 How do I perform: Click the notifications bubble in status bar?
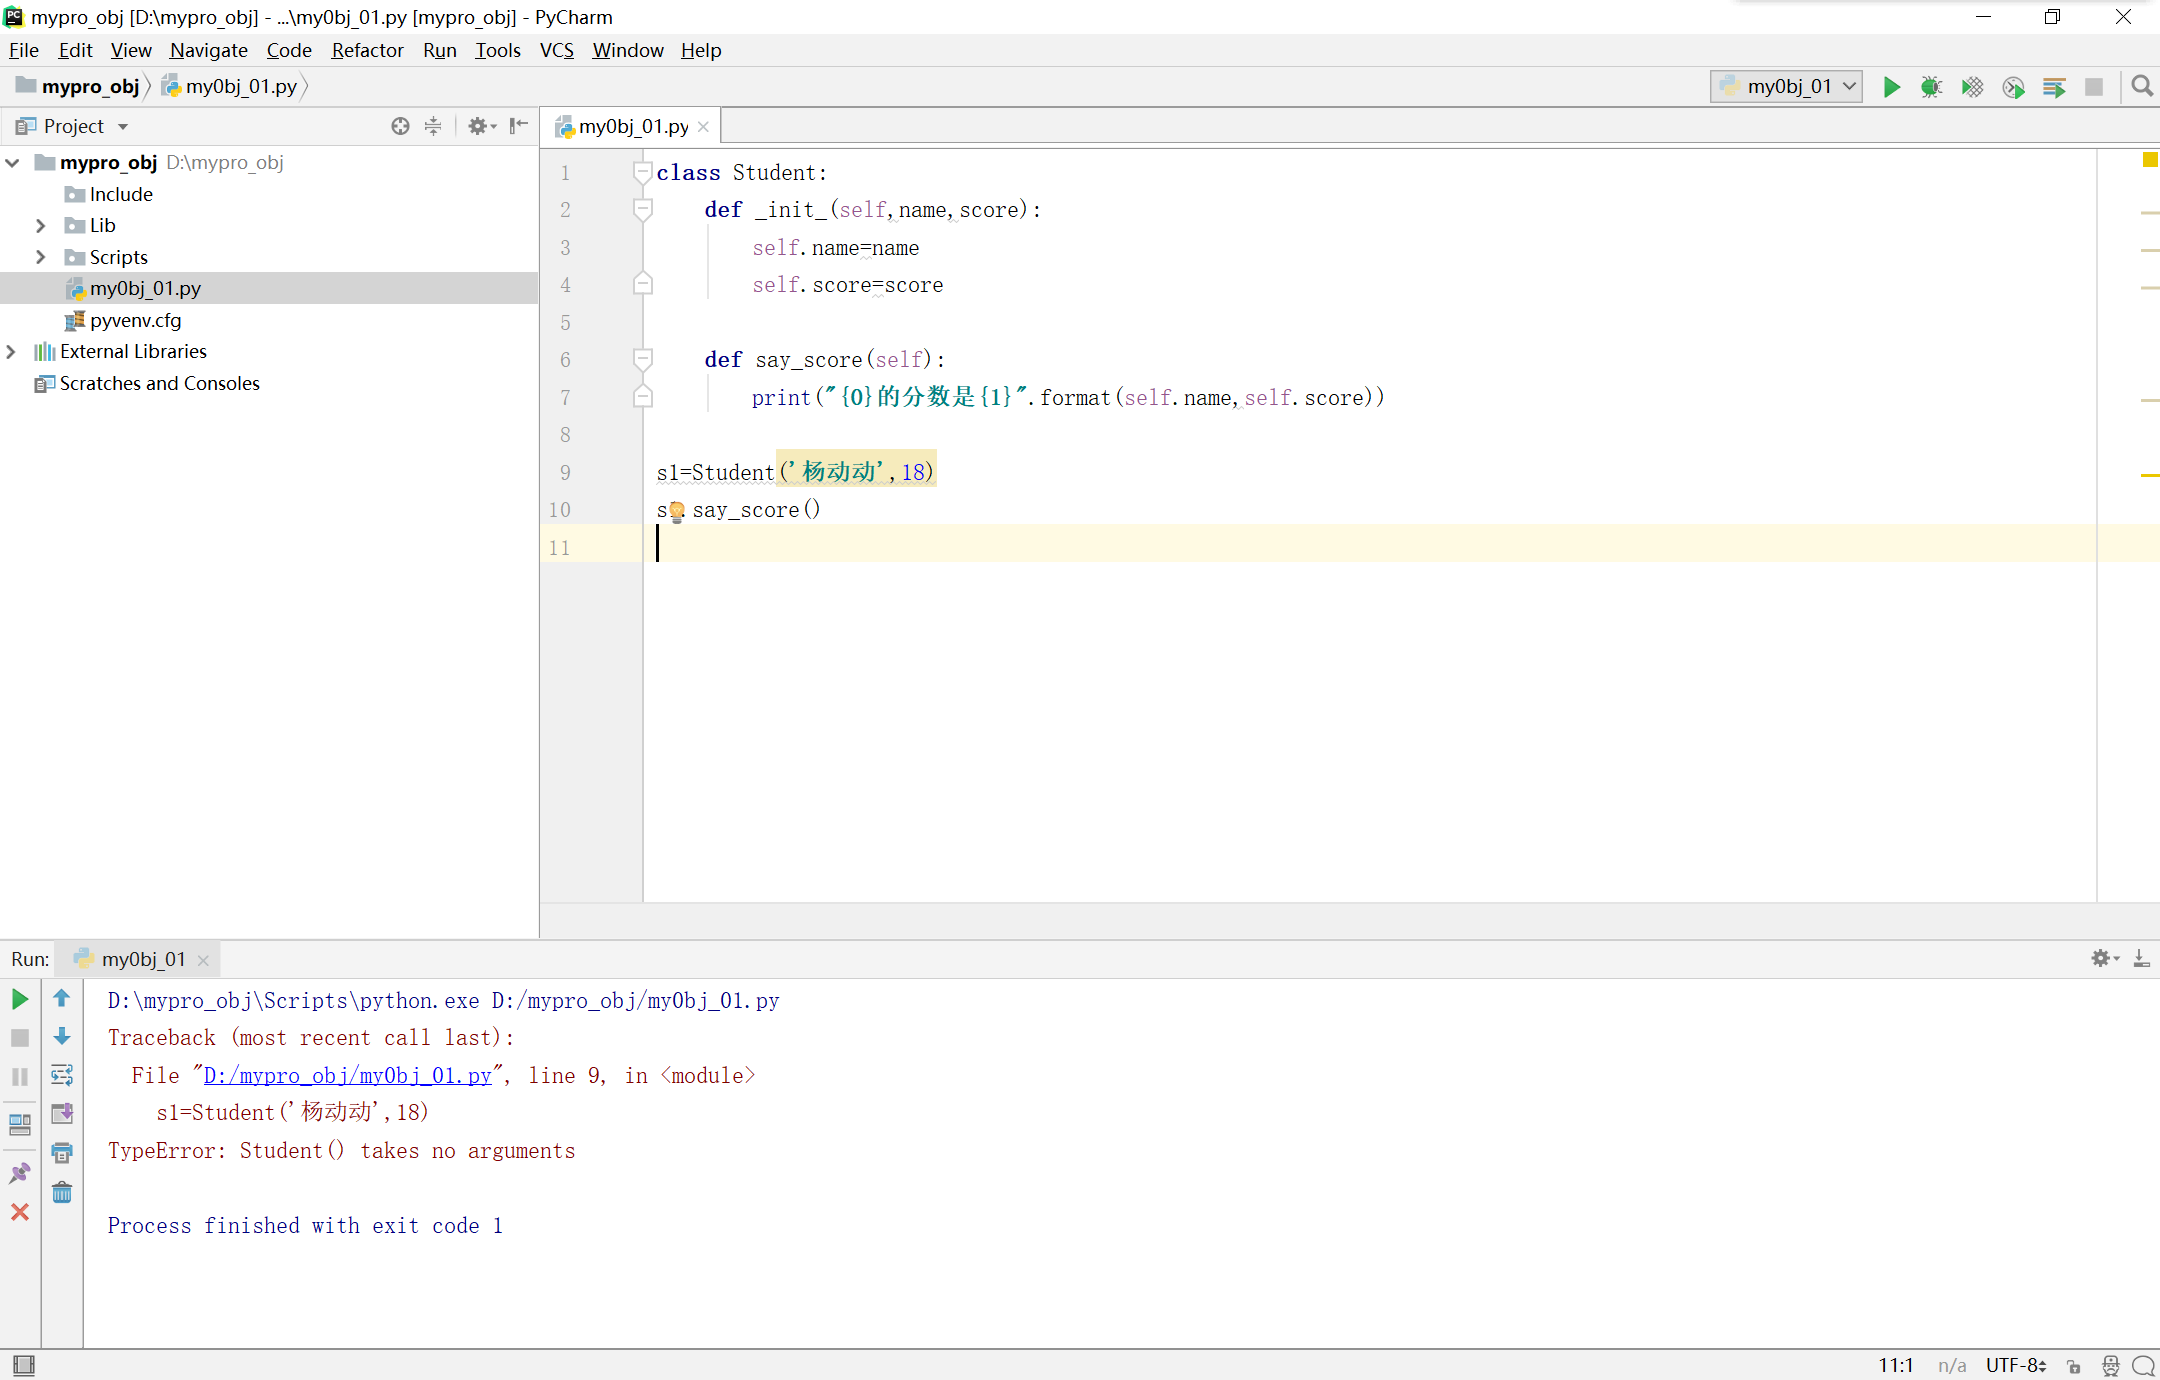tap(2143, 1366)
